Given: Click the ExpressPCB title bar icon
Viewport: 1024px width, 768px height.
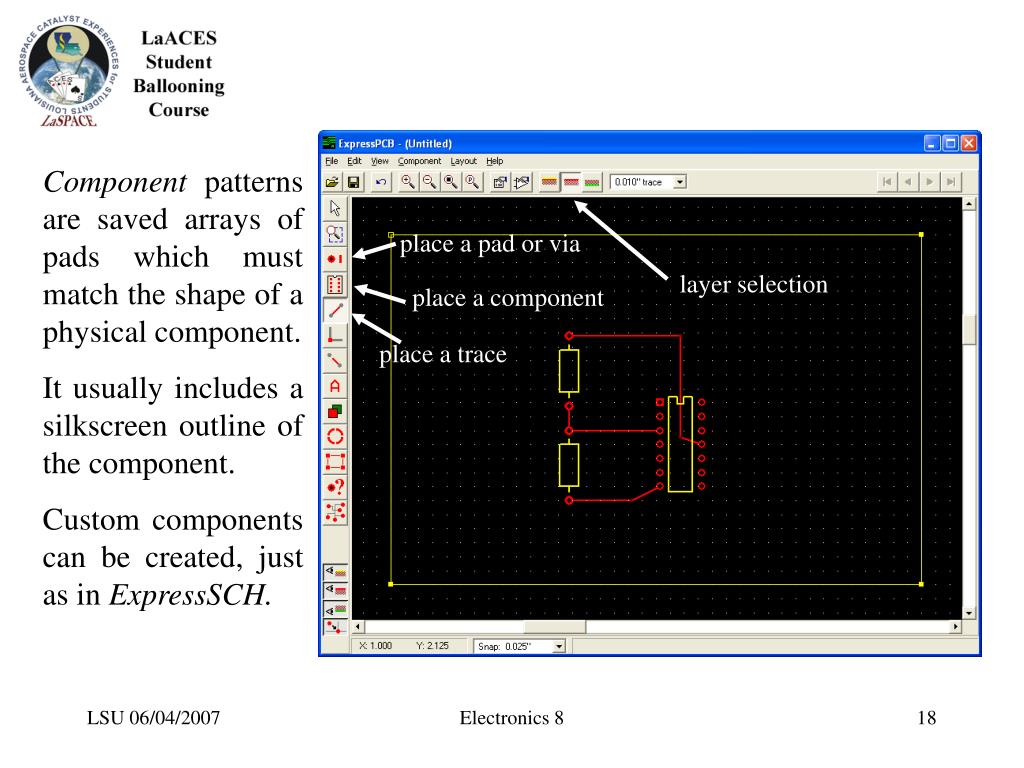Looking at the screenshot, I should click(329, 143).
